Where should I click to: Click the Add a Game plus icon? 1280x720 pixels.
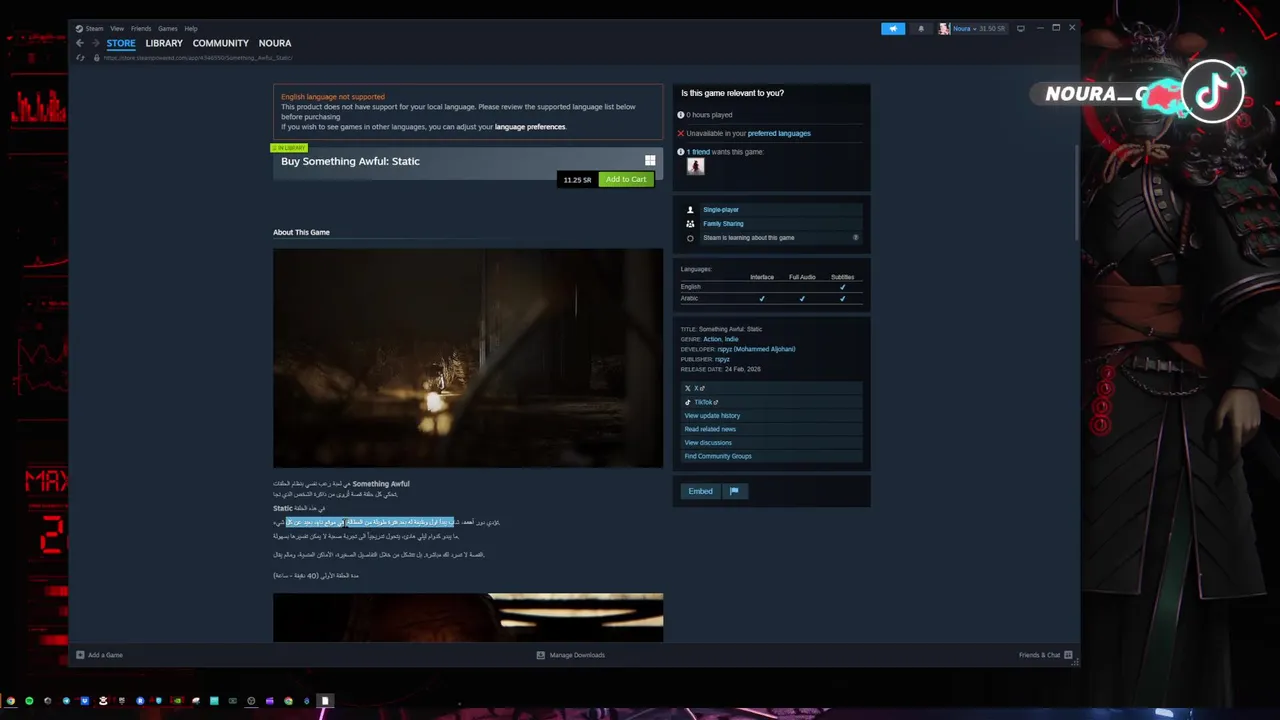[x=80, y=655]
